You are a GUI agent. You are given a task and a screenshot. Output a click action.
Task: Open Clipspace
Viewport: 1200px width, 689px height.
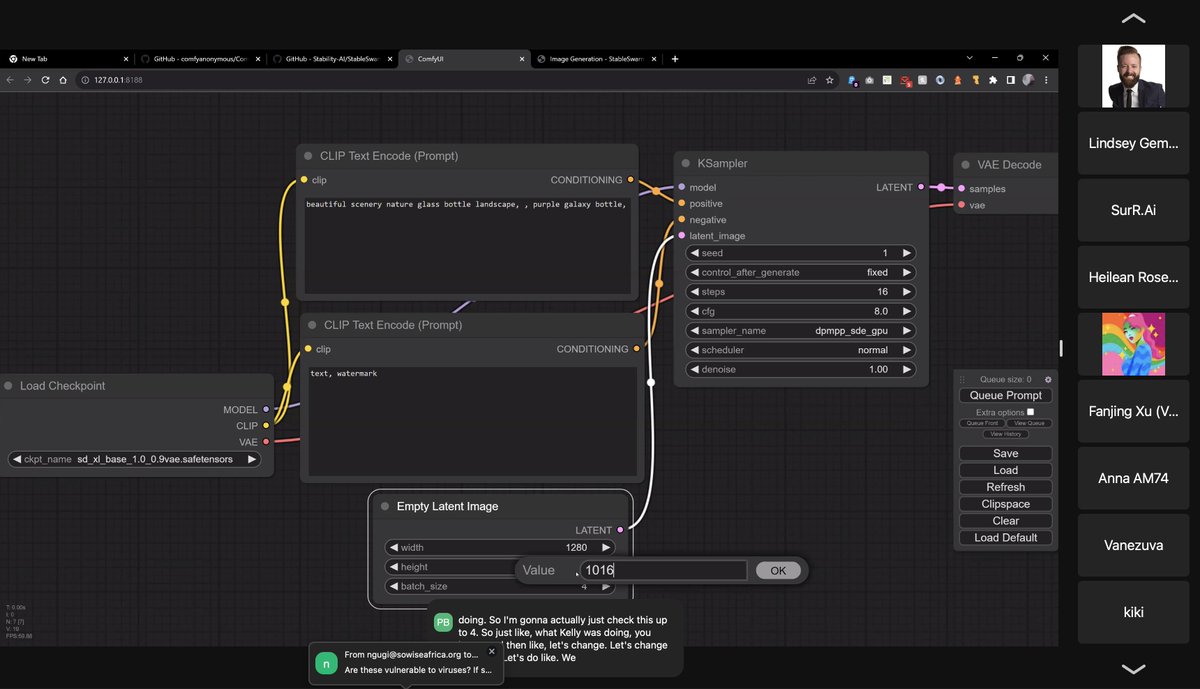[x=1006, y=504]
